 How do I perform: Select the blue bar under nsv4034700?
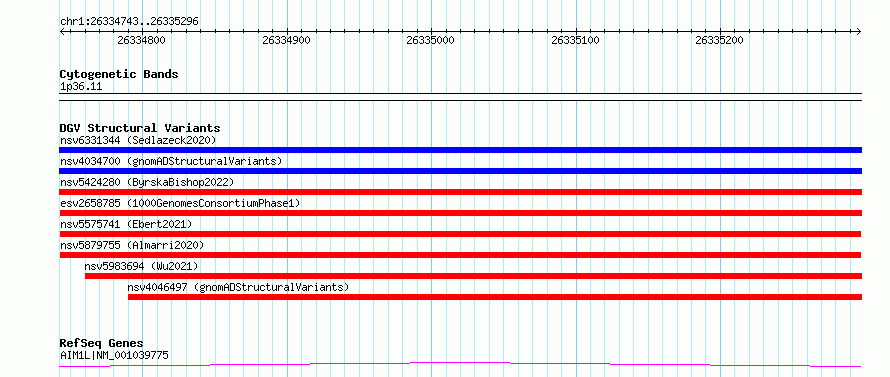point(460,171)
